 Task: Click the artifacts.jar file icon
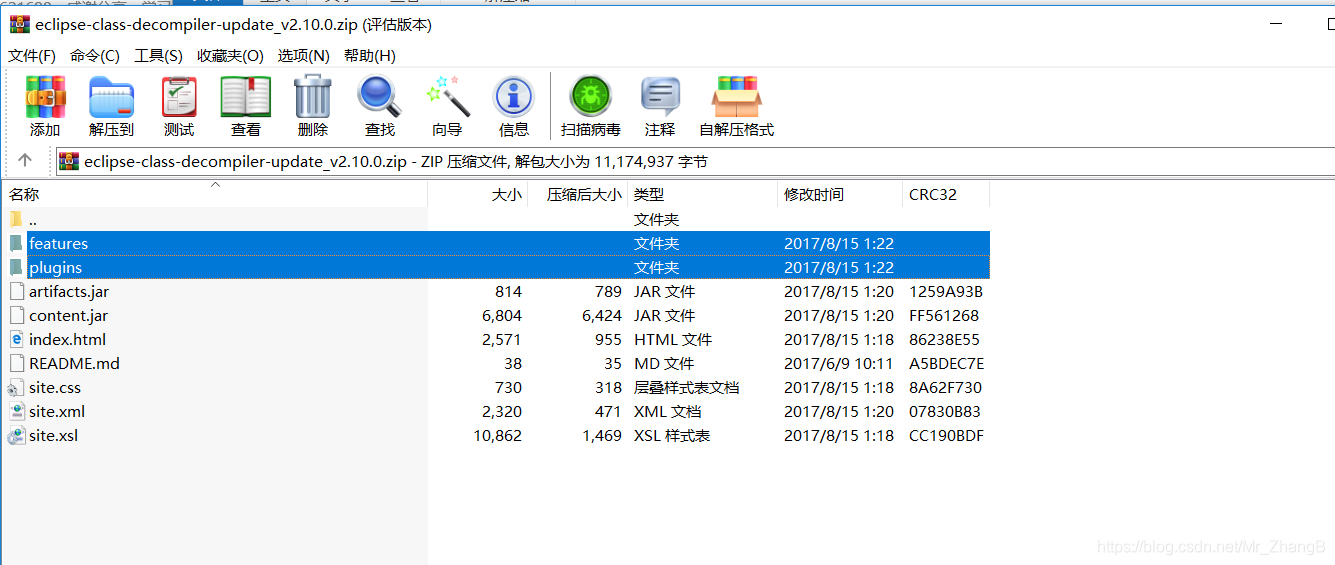click(16, 291)
